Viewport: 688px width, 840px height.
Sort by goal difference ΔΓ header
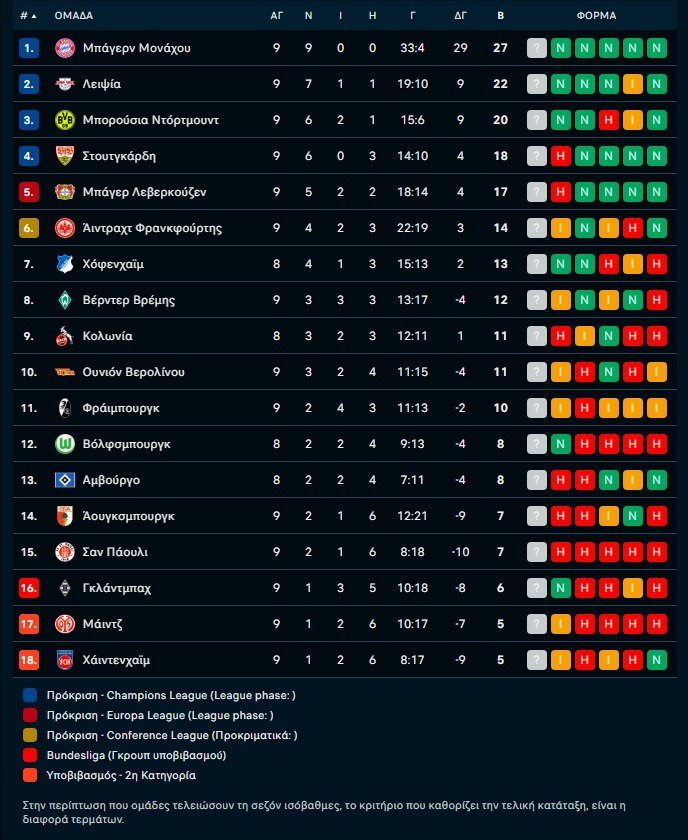point(460,16)
